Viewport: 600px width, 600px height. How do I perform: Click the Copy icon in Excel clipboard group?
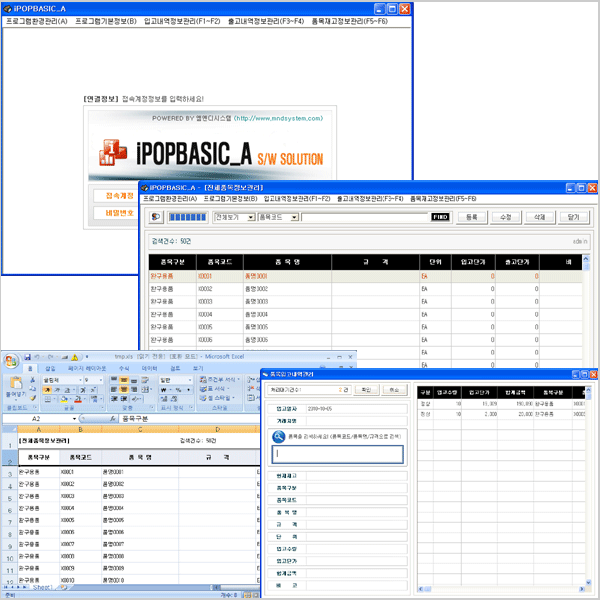(x=33, y=389)
